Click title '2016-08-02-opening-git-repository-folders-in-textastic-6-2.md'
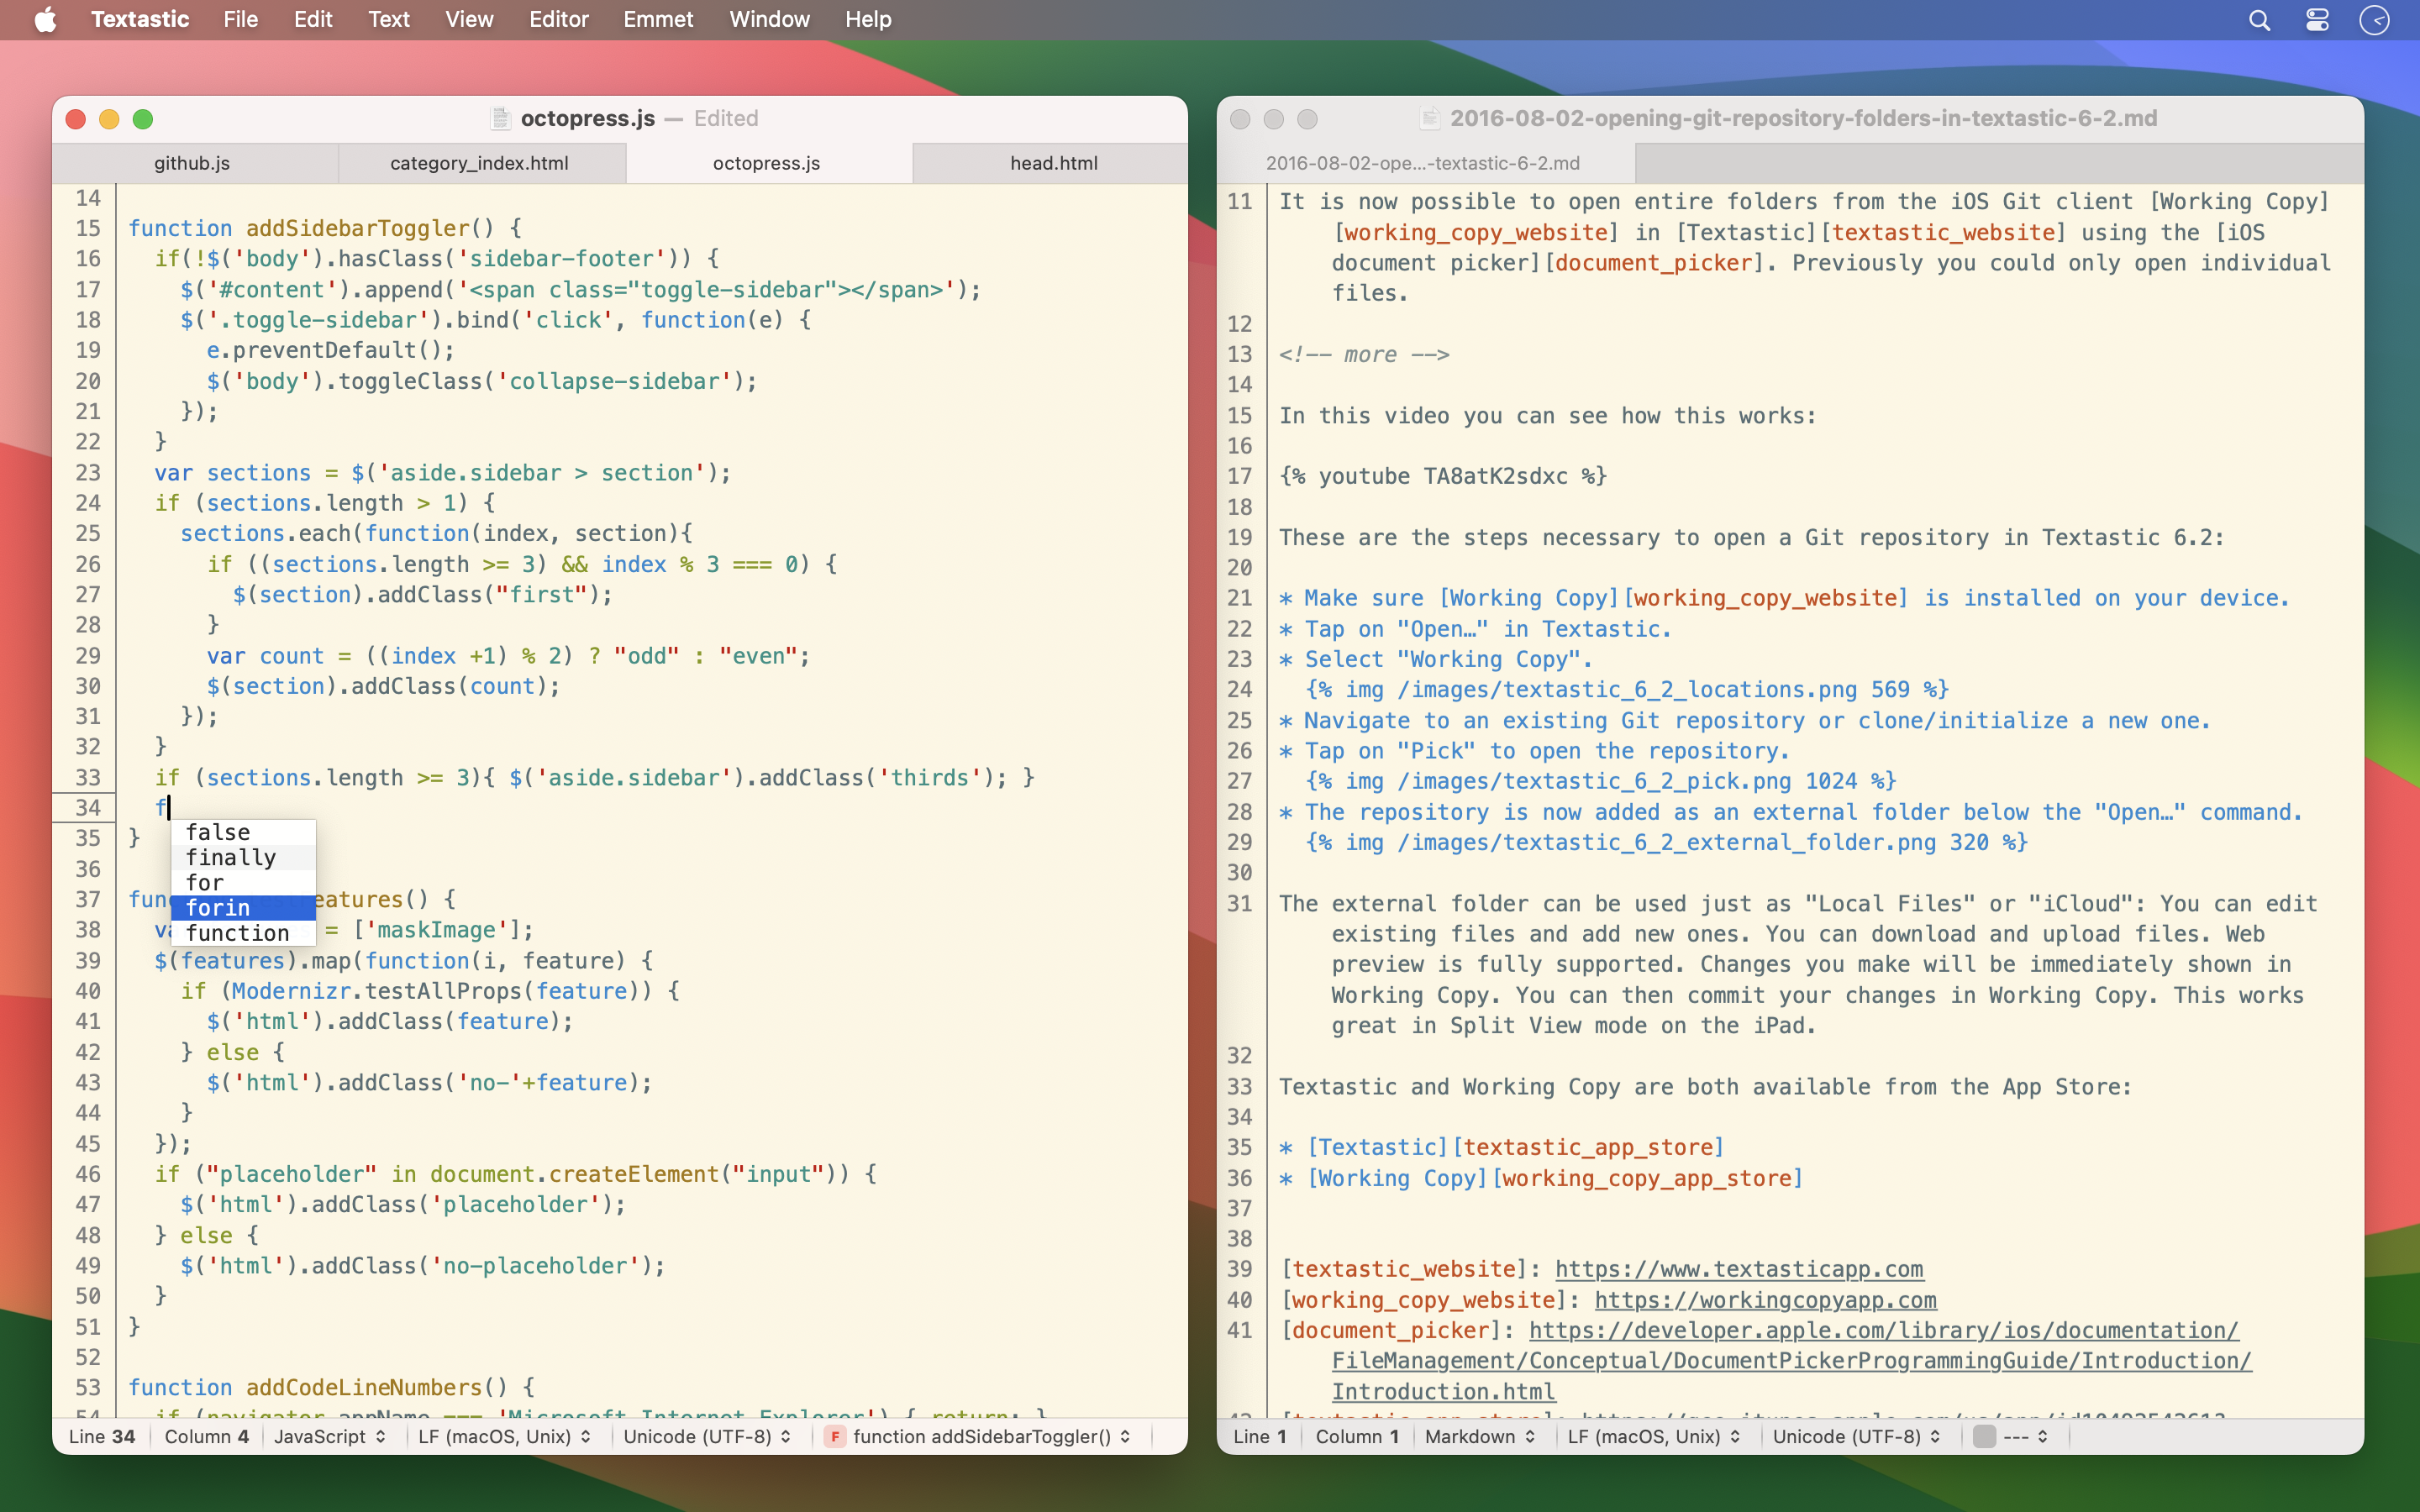Screen dimensions: 2420x1512 pyautogui.click(x=1803, y=118)
